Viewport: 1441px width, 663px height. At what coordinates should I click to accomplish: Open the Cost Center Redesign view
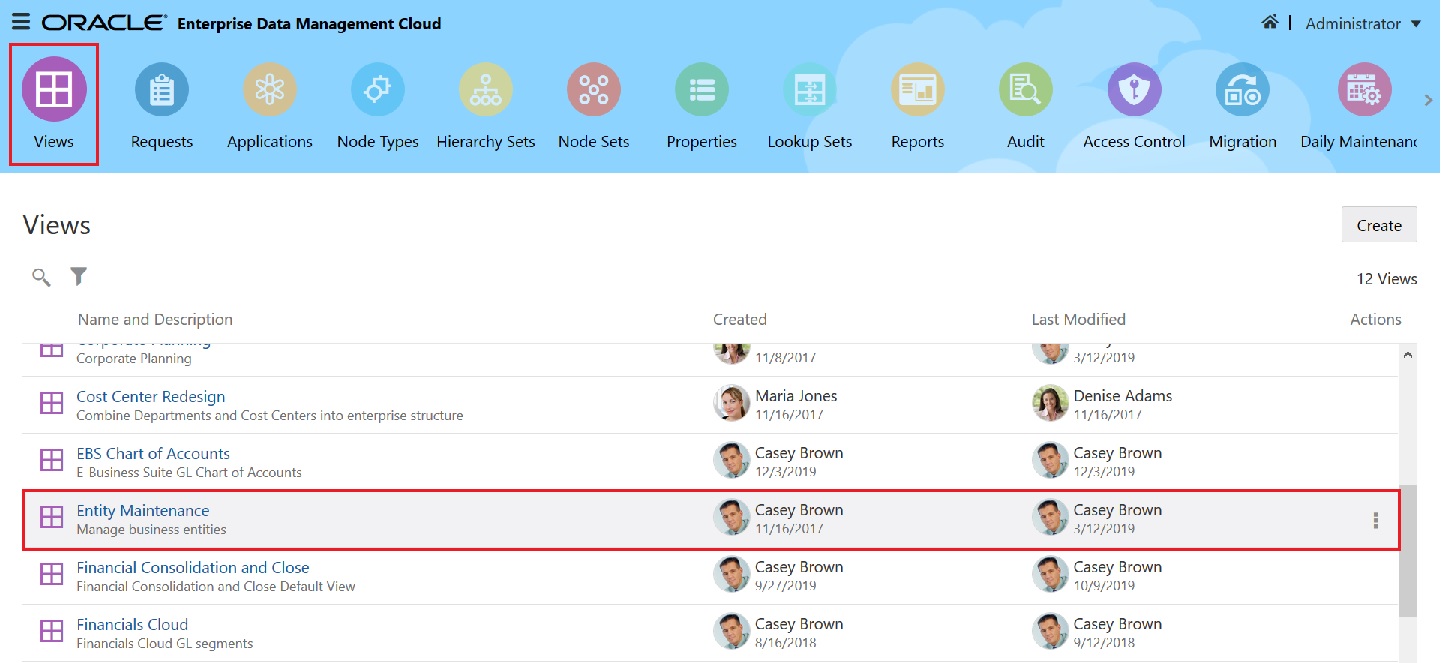point(151,397)
